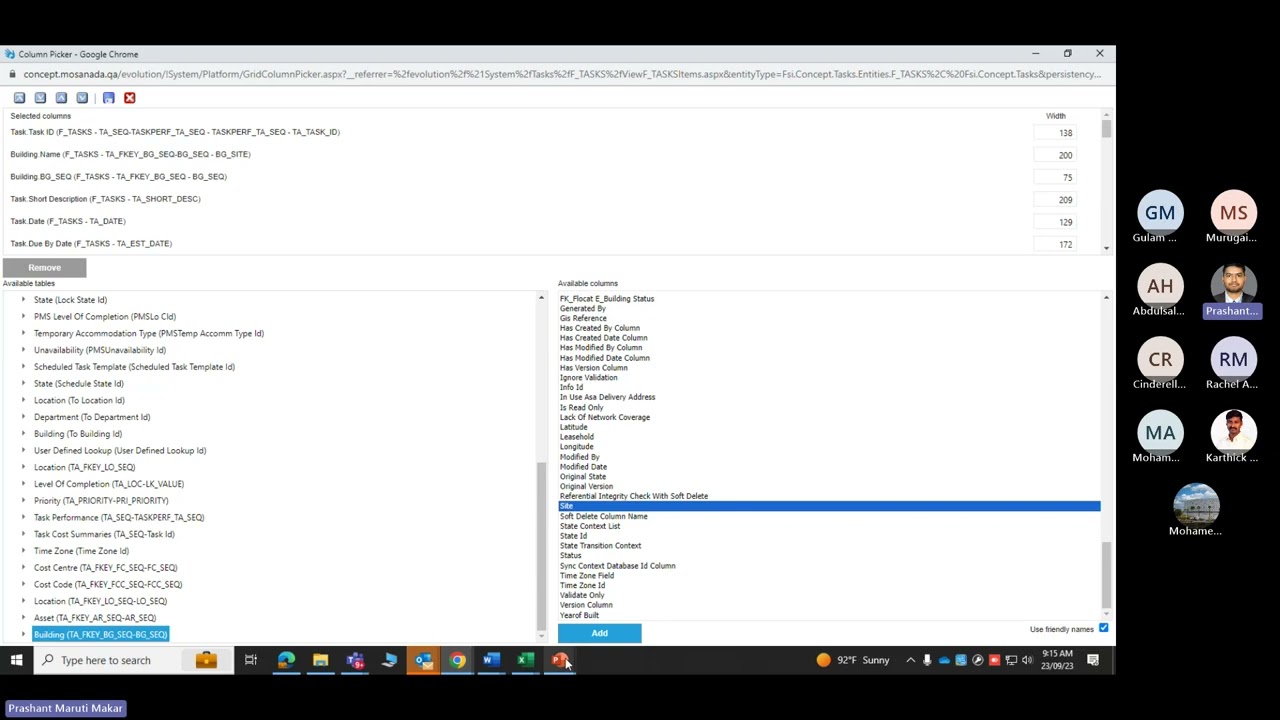Select Task Performance (TA_SEQ-TASKPERF_TA_SEQ) table
Image resolution: width=1280 pixels, height=720 pixels.
click(x=119, y=518)
